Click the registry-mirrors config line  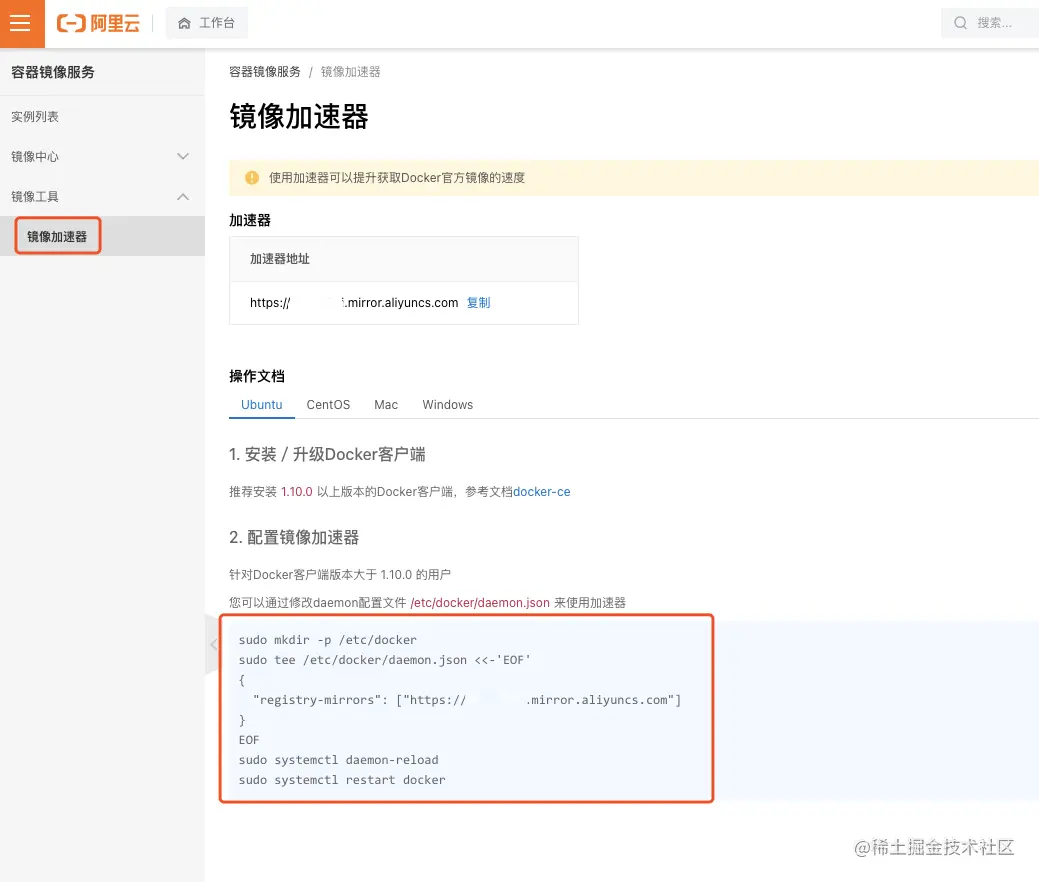point(467,700)
